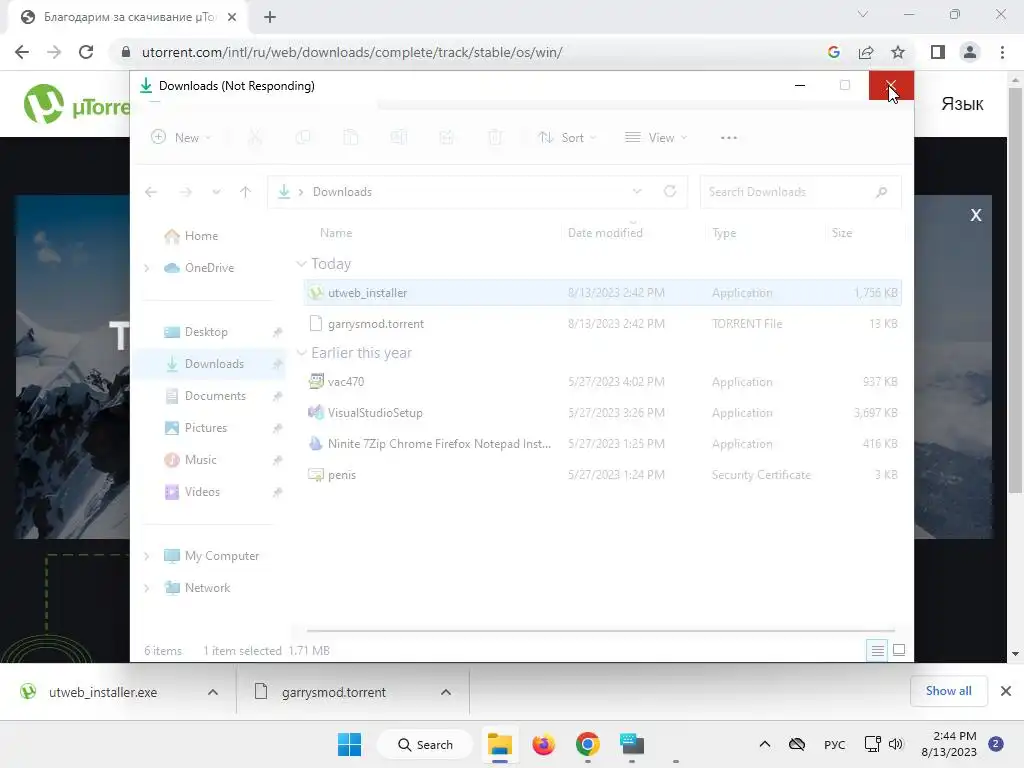Click the Язык language link on uTorrent page
Screen dimensions: 1024x768
tap(962, 104)
